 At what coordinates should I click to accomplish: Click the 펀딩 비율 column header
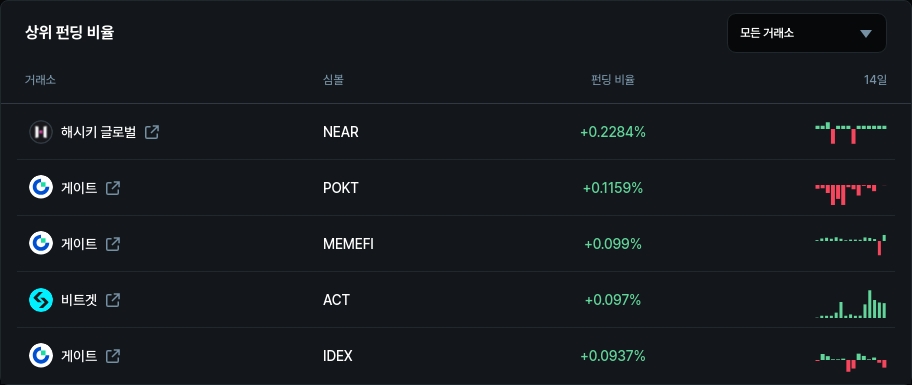coord(612,80)
